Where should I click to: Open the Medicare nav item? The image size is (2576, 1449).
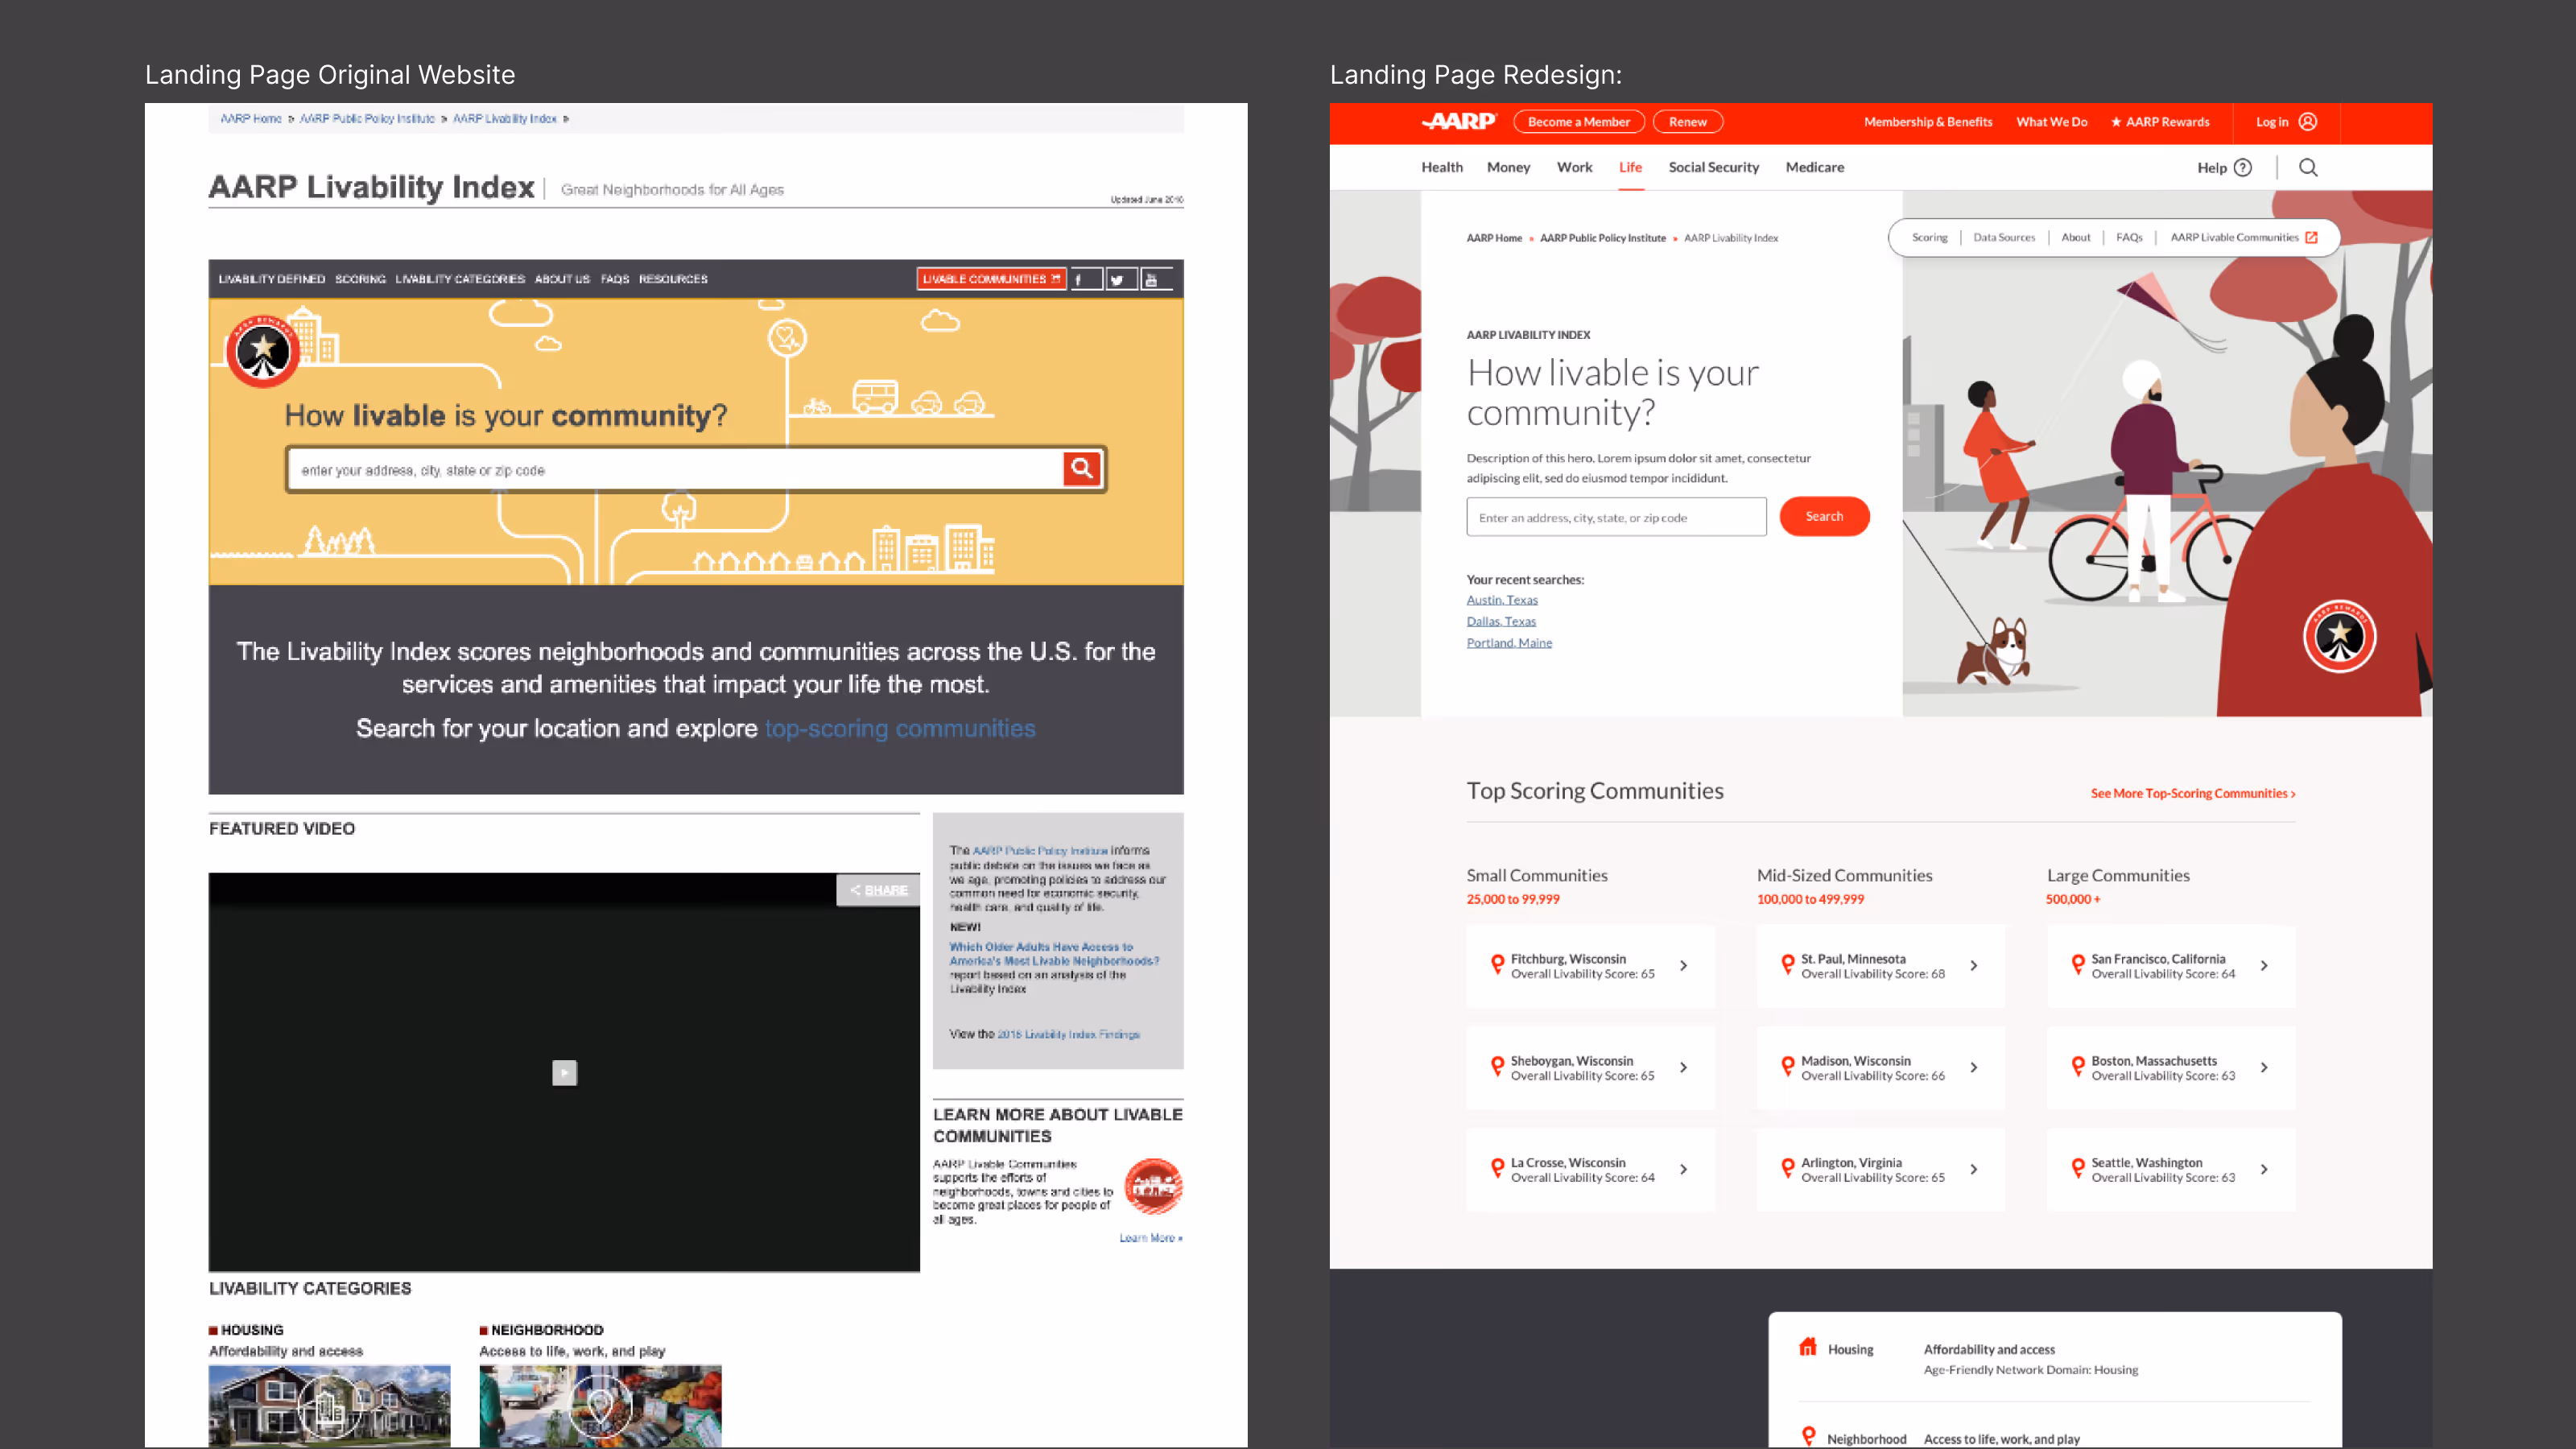coord(1815,167)
